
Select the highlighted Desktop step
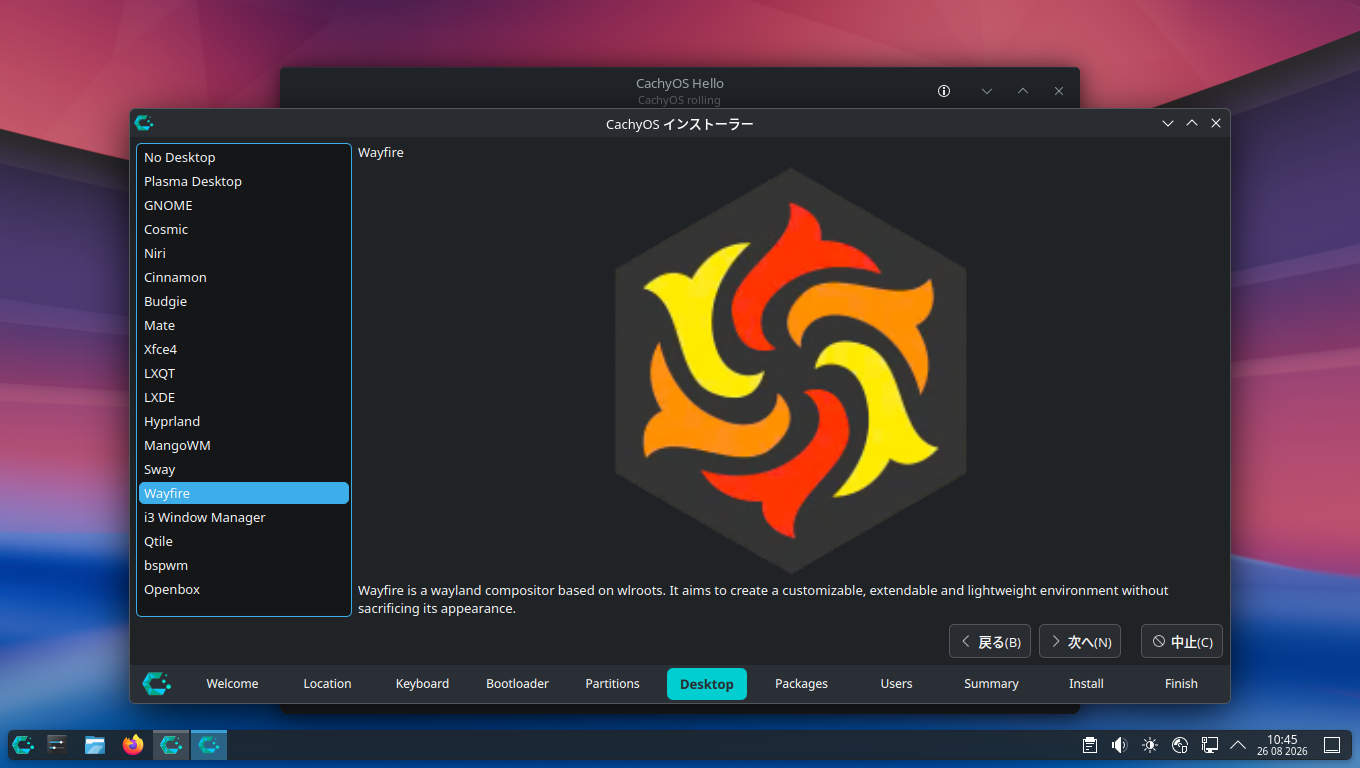[707, 684]
